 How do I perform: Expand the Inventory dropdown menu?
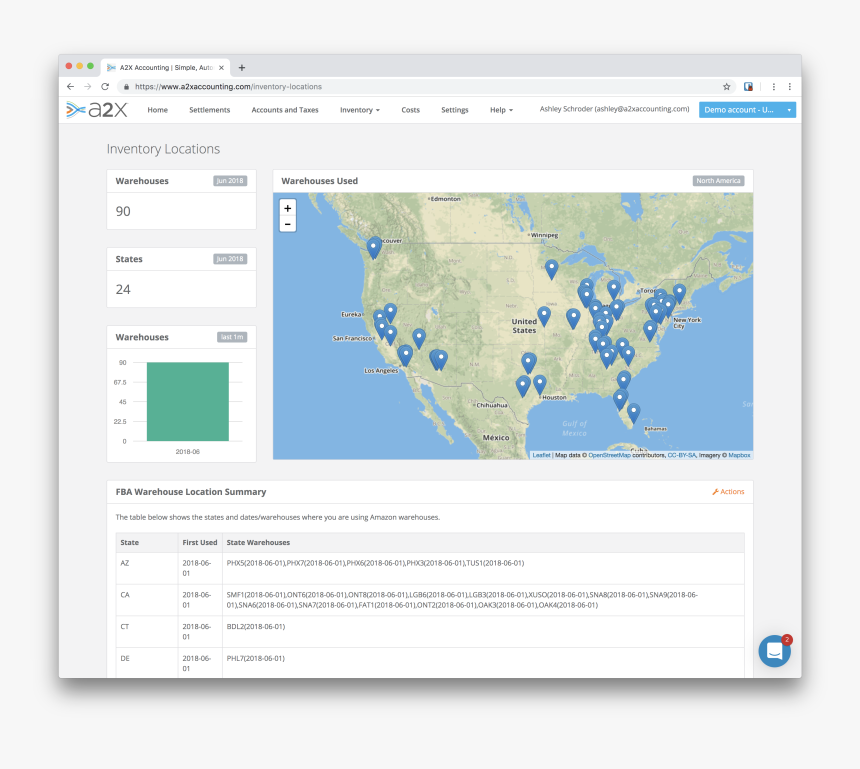tap(359, 110)
